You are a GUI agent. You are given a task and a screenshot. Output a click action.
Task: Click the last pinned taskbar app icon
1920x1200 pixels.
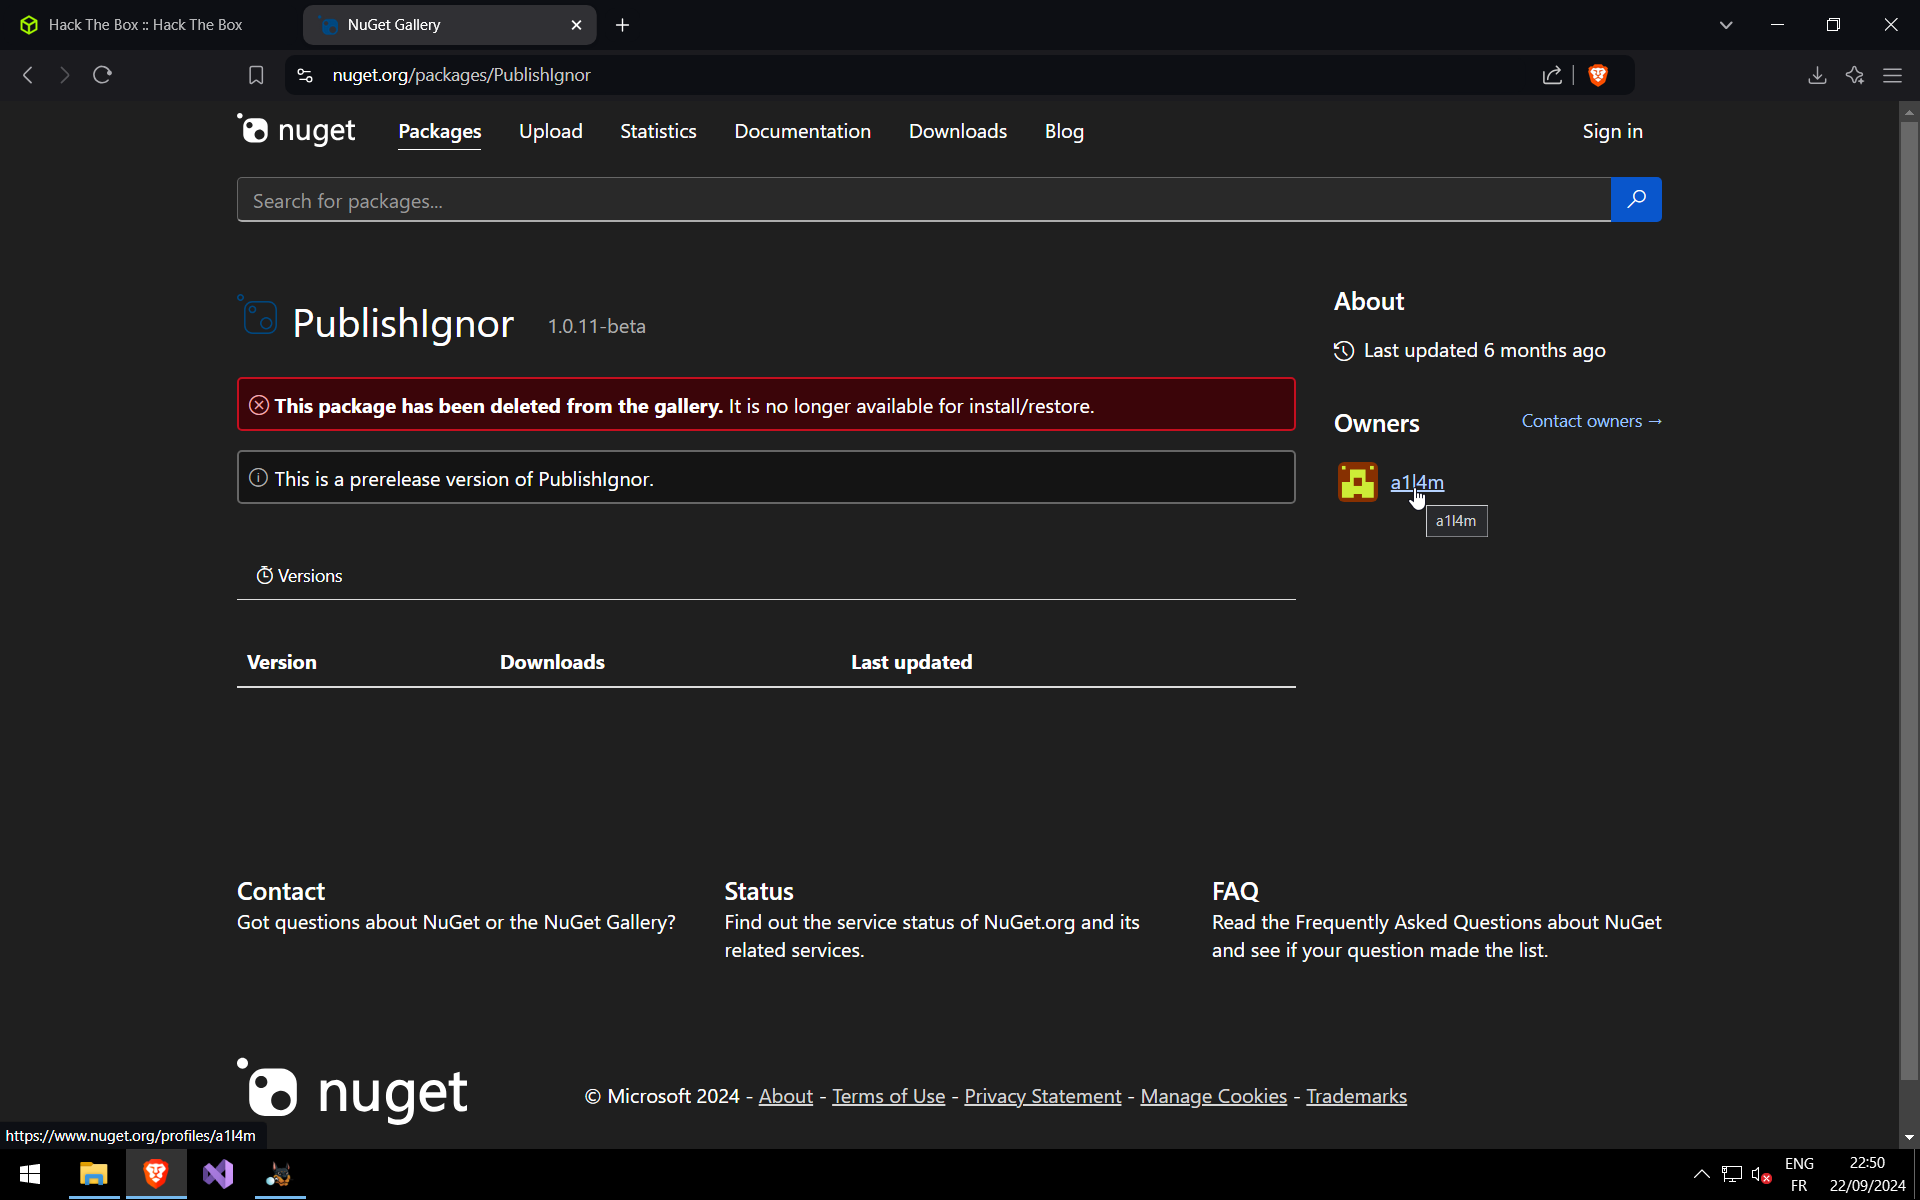point(280,1174)
